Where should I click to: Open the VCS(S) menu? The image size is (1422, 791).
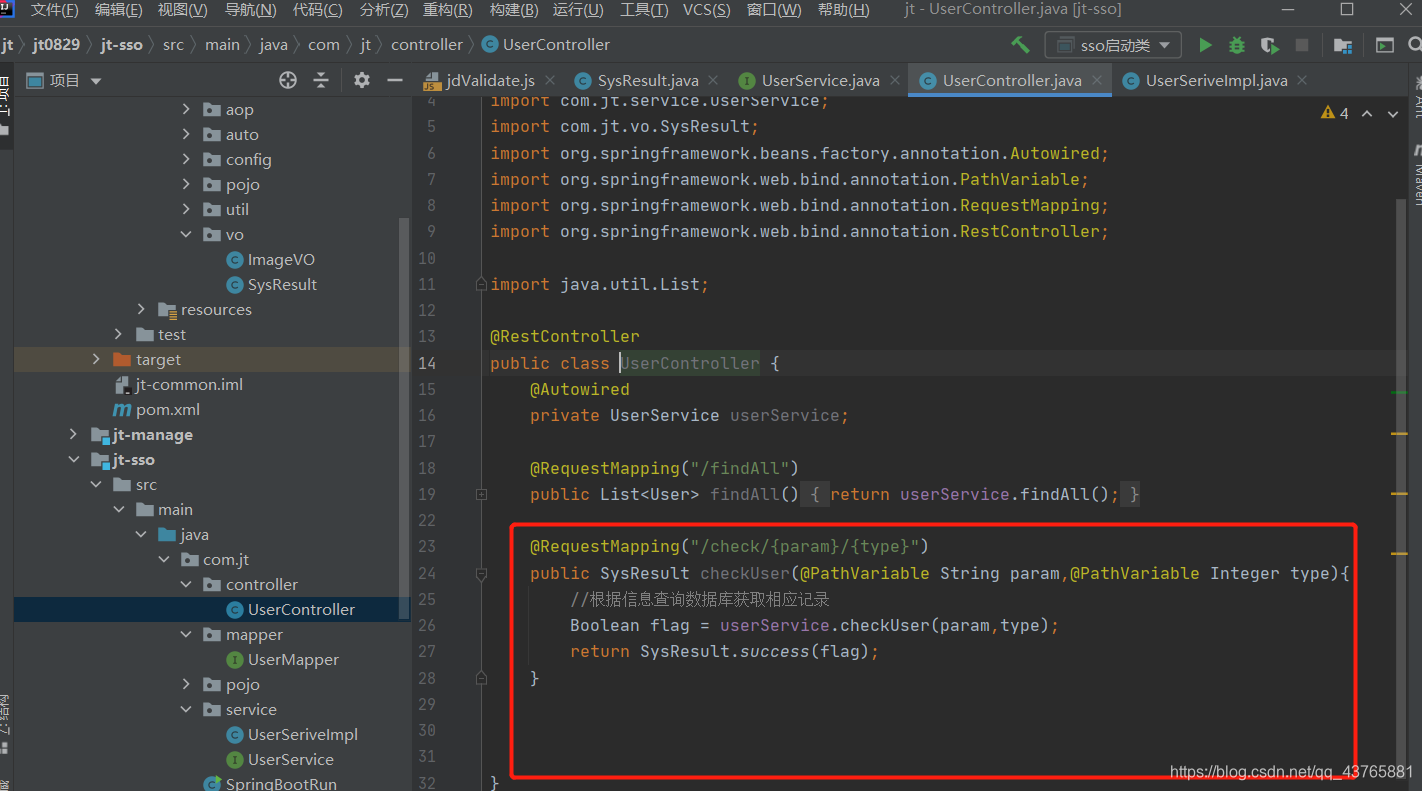tap(708, 10)
